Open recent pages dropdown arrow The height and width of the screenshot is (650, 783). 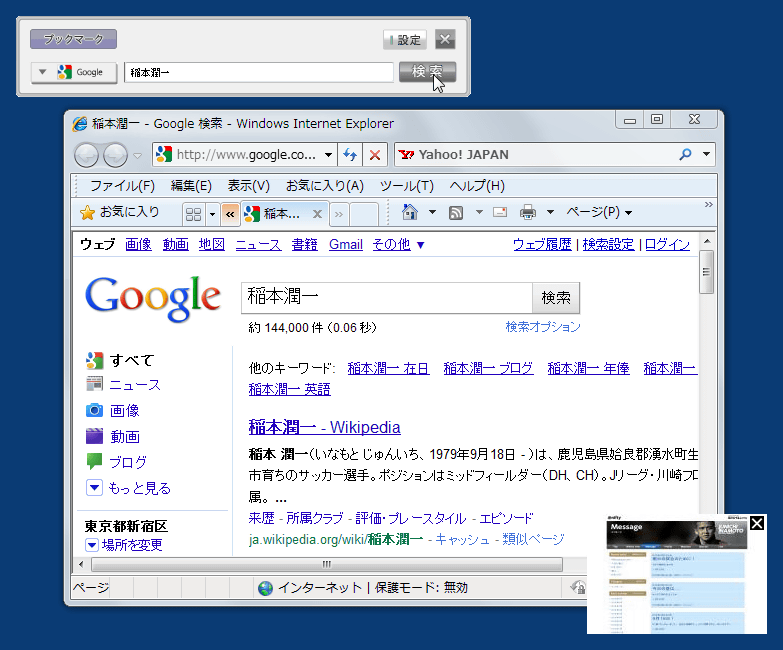(137, 156)
